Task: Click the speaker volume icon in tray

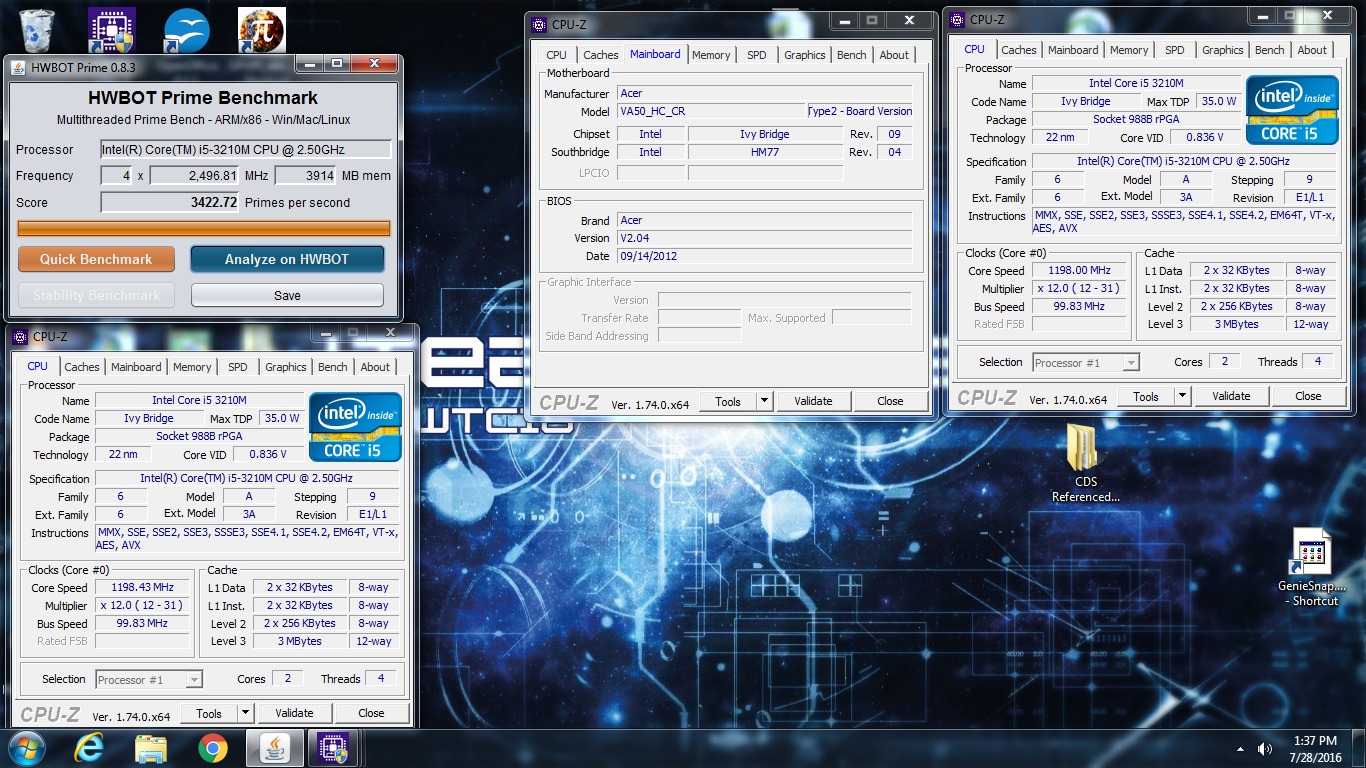Action: coord(1264,748)
